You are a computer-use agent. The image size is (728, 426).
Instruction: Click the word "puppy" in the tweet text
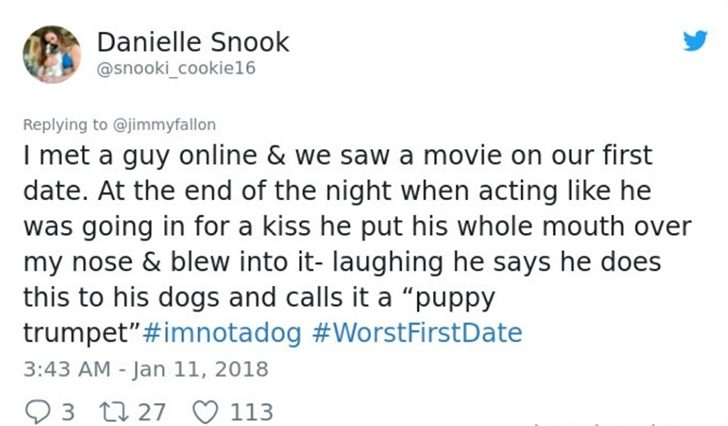tap(455, 298)
